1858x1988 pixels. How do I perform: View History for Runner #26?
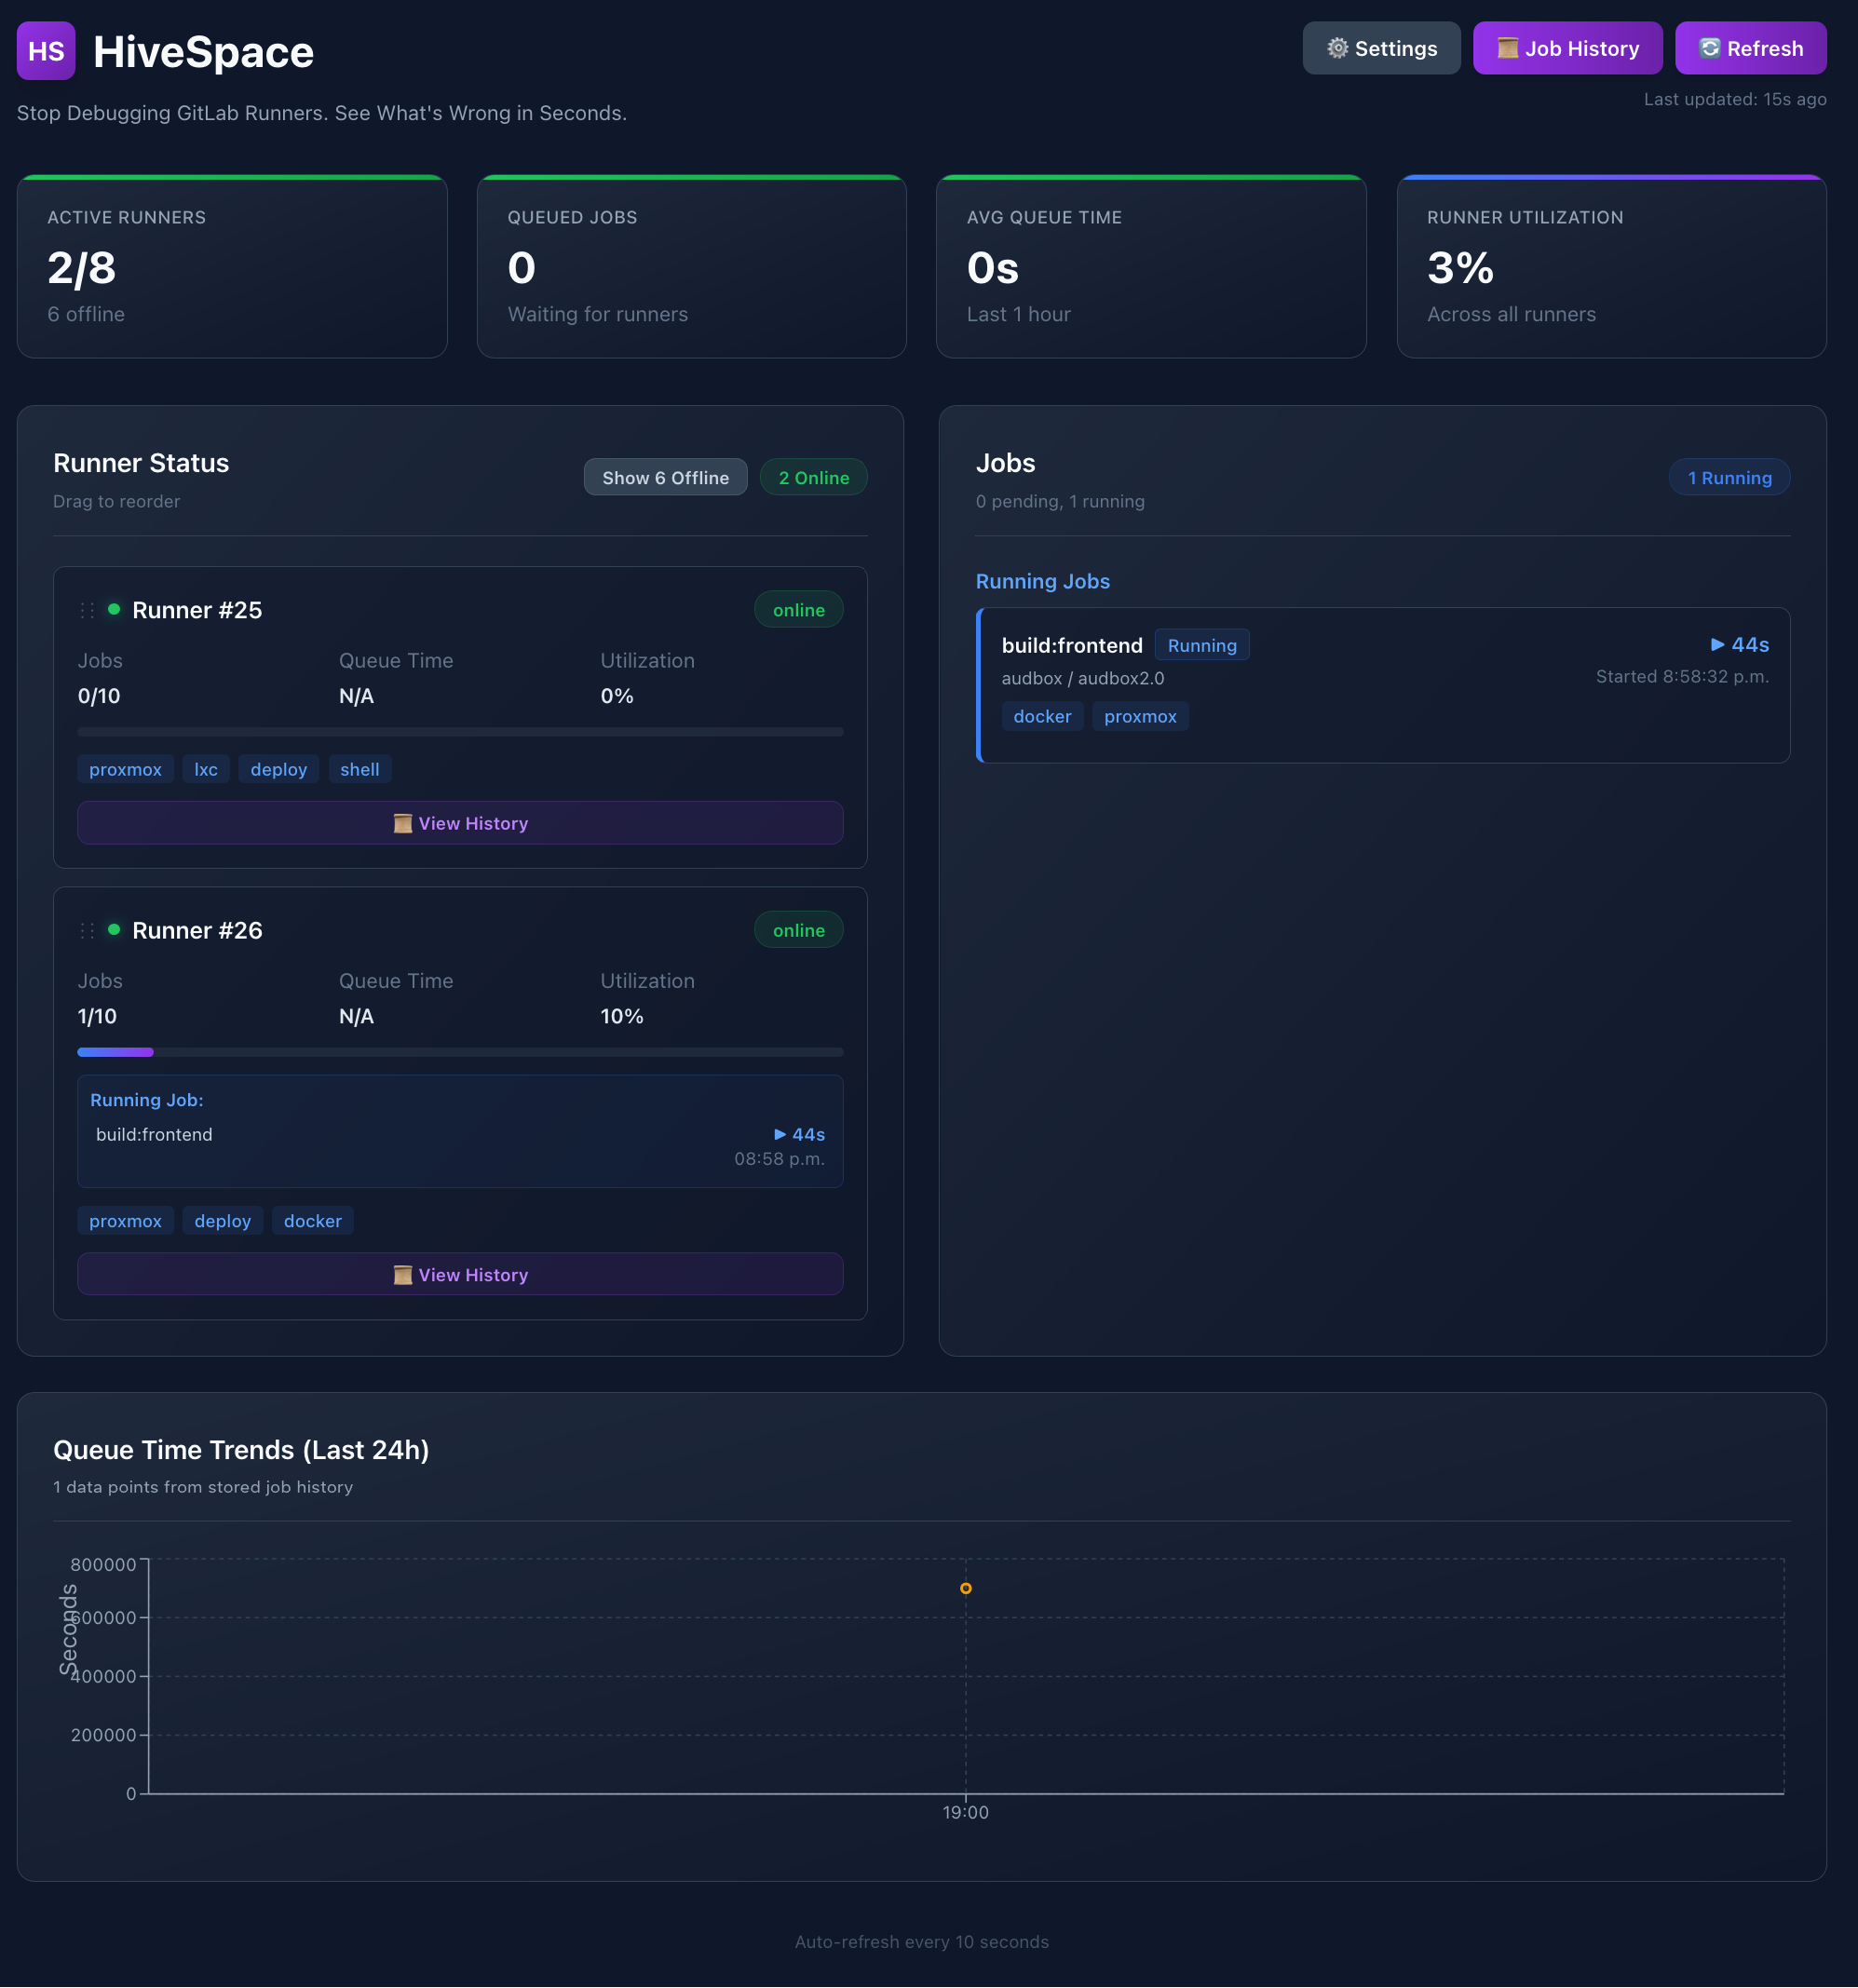(460, 1274)
